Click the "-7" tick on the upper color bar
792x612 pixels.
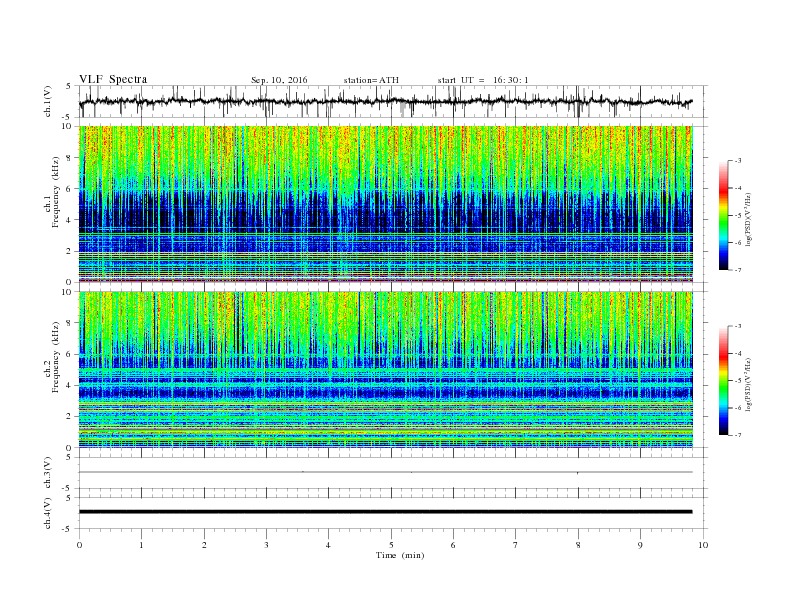[738, 270]
